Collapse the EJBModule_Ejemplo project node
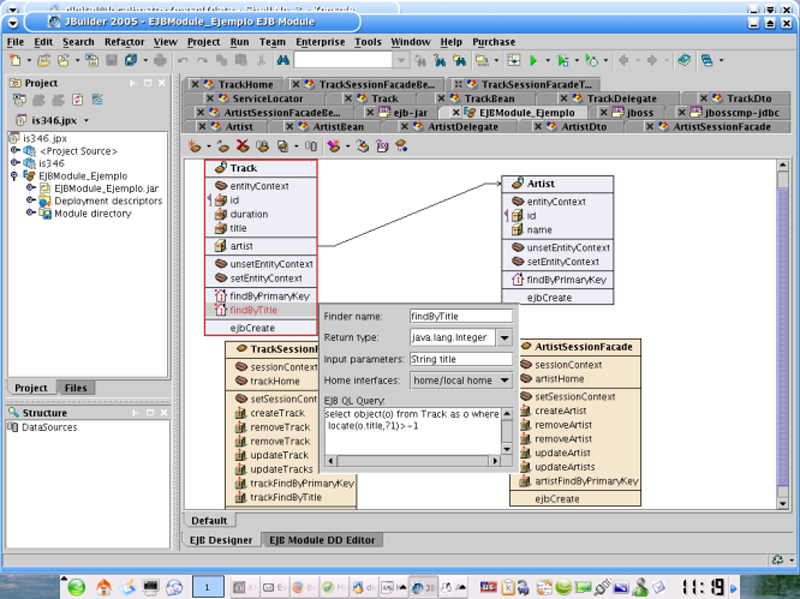This screenshot has height=599, width=800. 14,175
